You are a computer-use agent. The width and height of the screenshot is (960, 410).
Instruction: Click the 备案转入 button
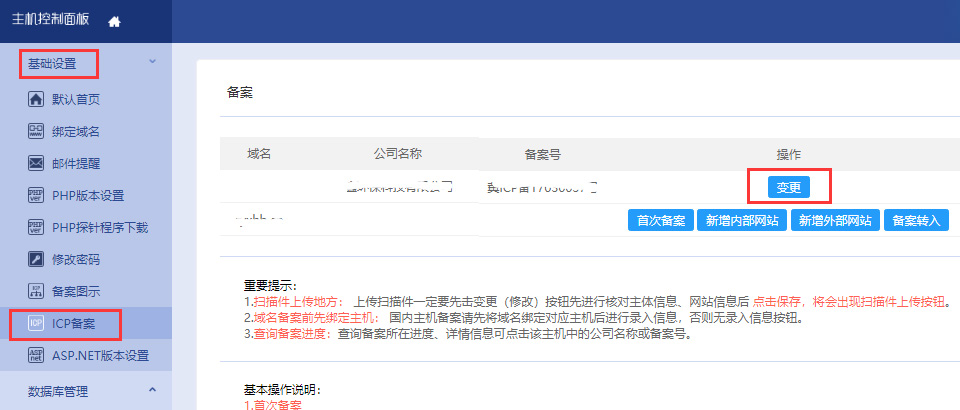pyautogui.click(x=916, y=221)
